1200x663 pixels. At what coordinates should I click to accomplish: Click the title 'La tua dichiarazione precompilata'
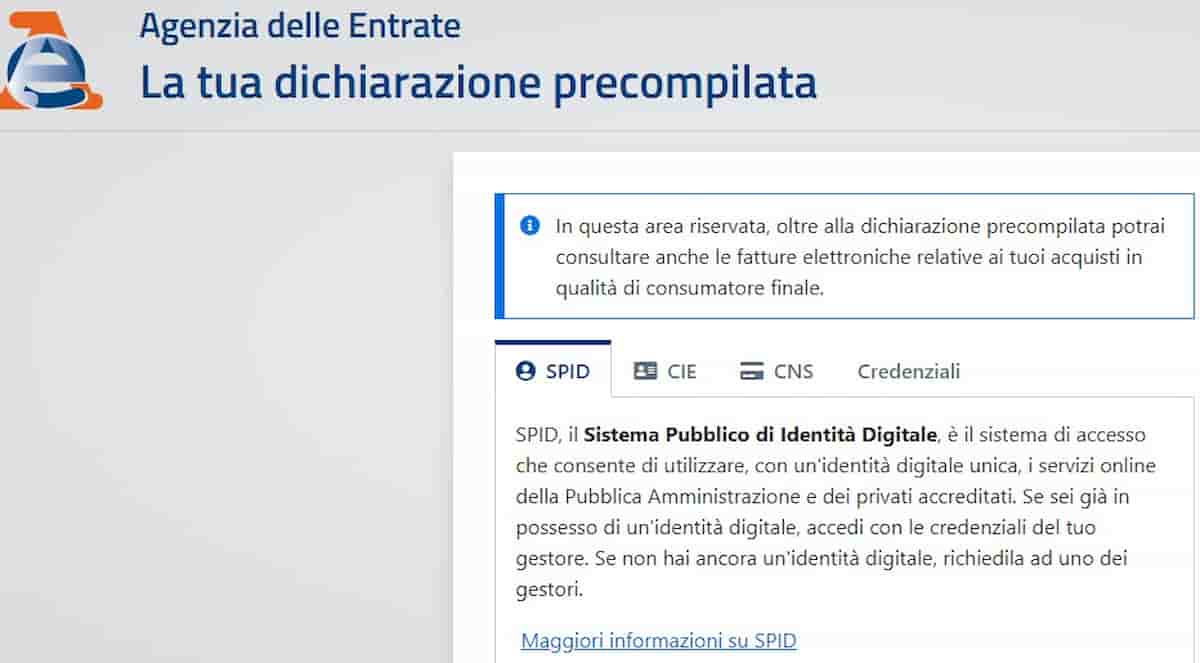[478, 82]
